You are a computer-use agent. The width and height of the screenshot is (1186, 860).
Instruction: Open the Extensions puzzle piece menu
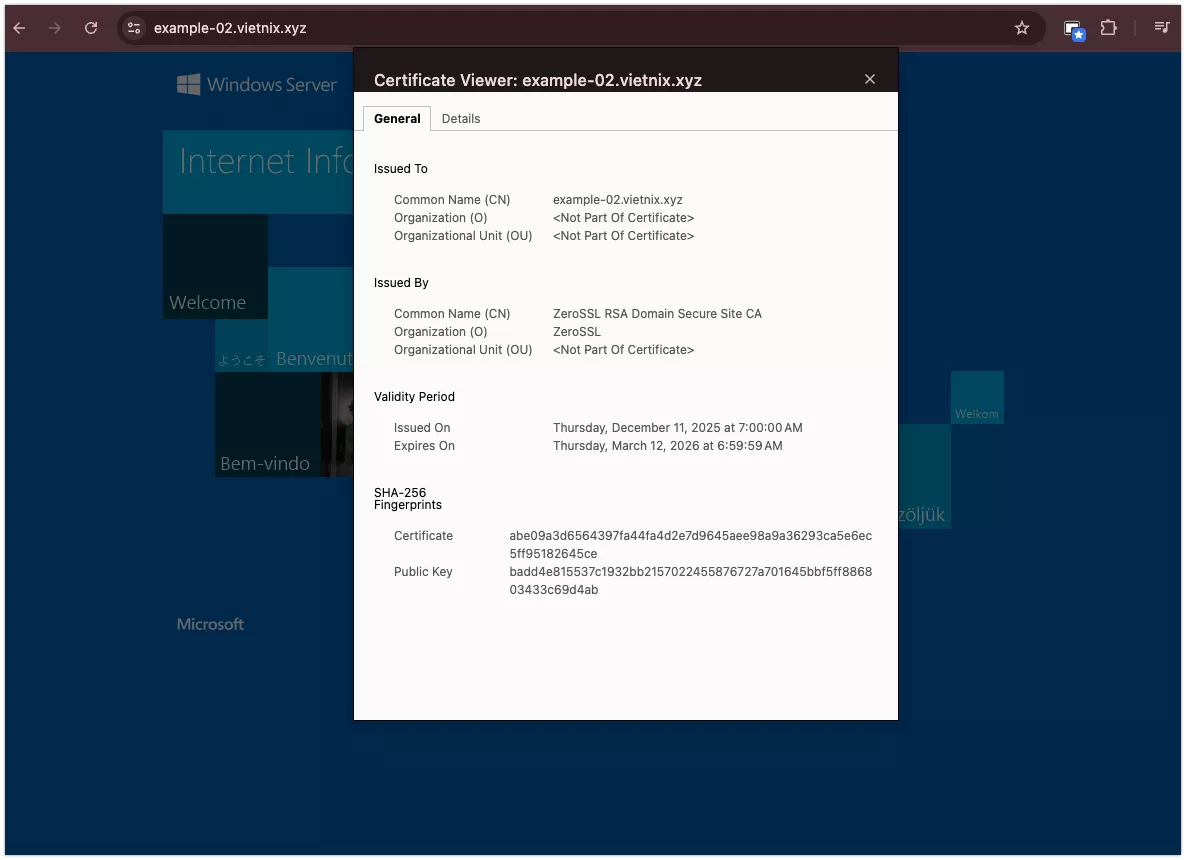pos(1108,28)
